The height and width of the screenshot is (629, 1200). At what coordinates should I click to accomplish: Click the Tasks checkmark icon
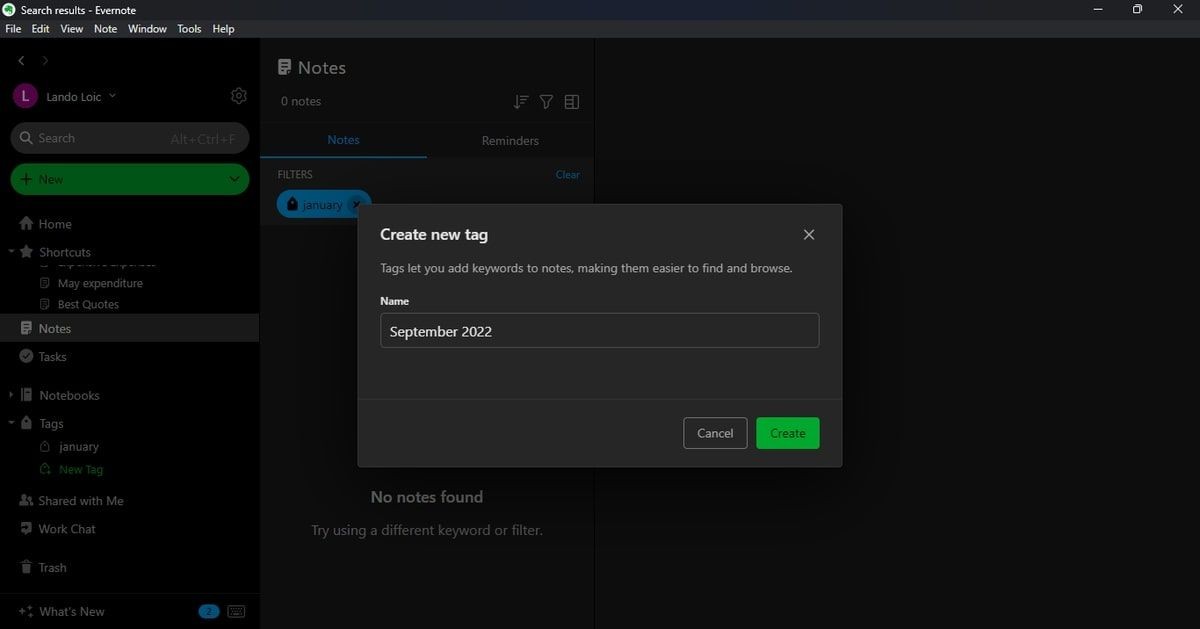coord(26,356)
